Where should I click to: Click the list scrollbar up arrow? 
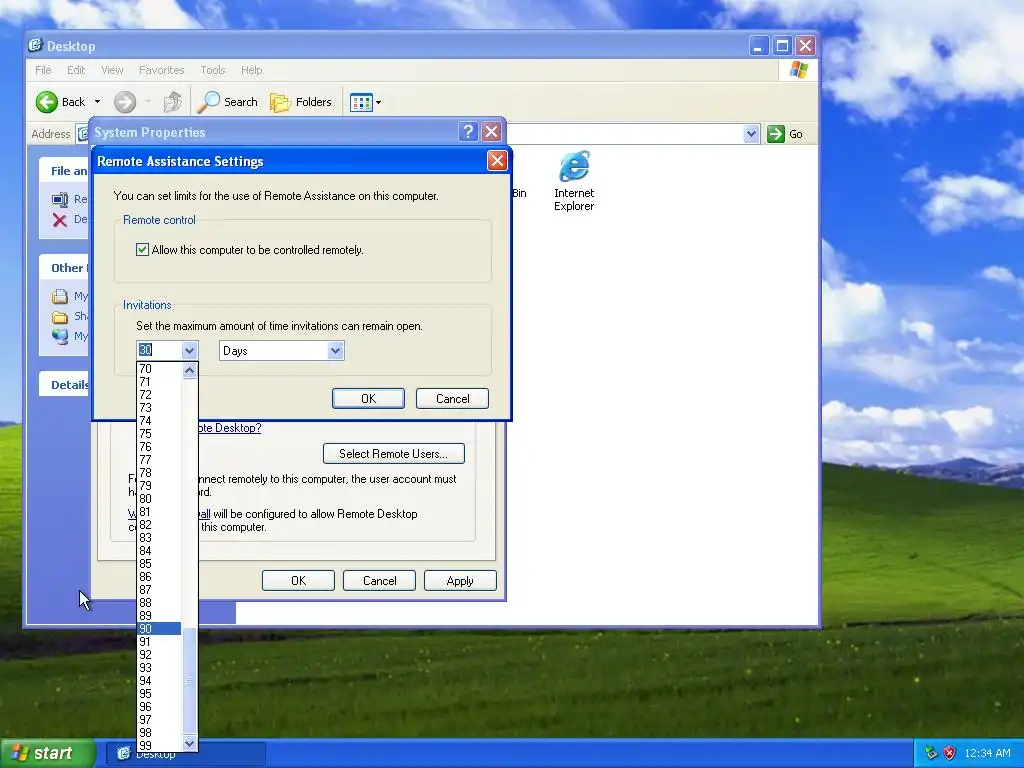(189, 370)
